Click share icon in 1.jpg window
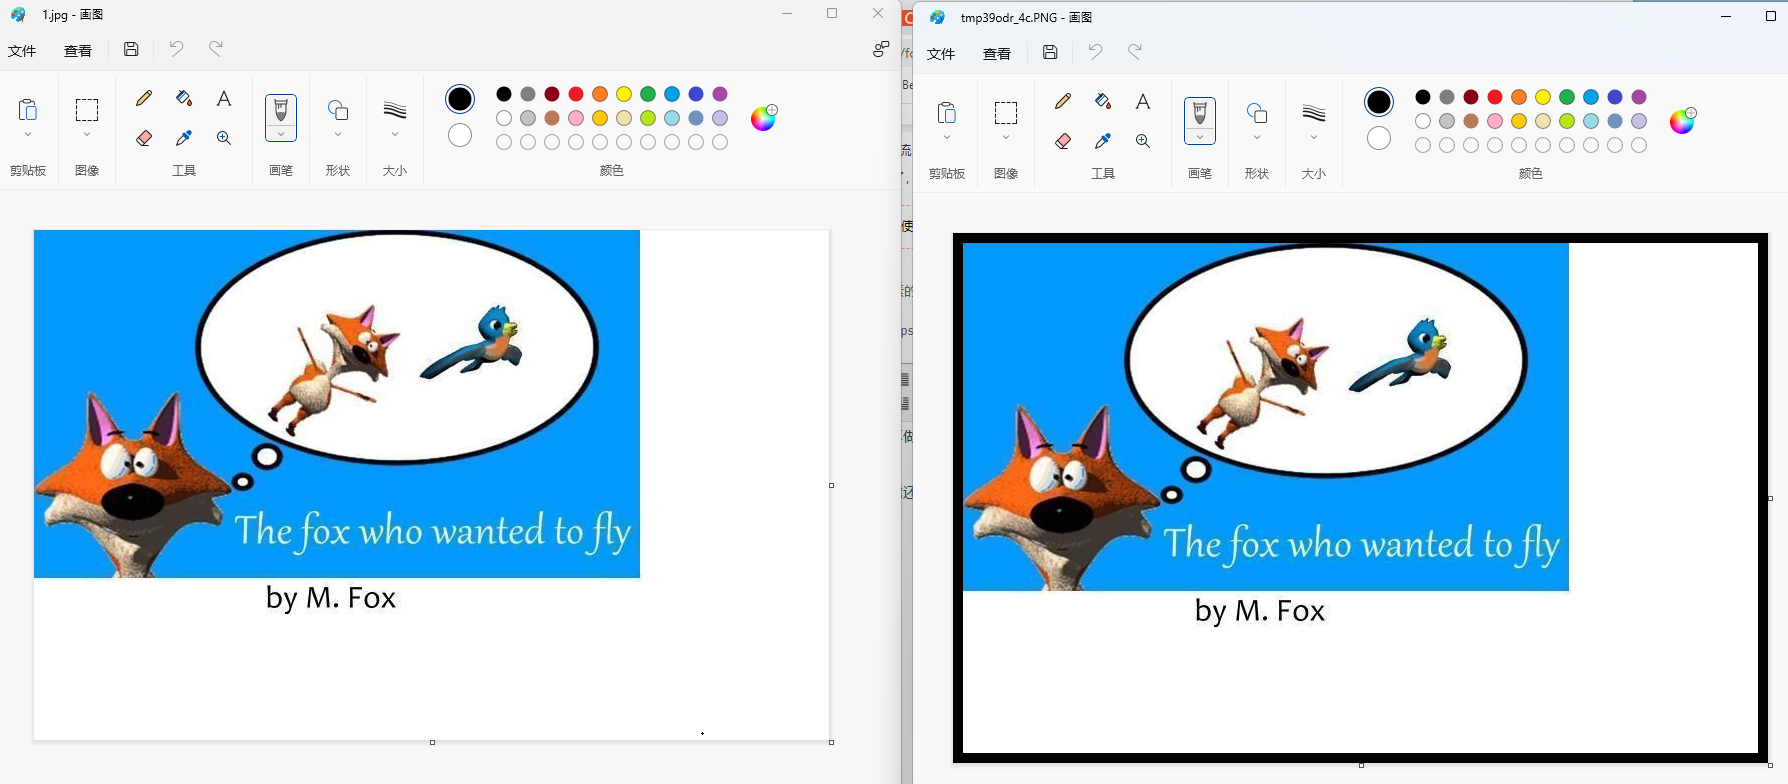The width and height of the screenshot is (1788, 784). click(880, 49)
